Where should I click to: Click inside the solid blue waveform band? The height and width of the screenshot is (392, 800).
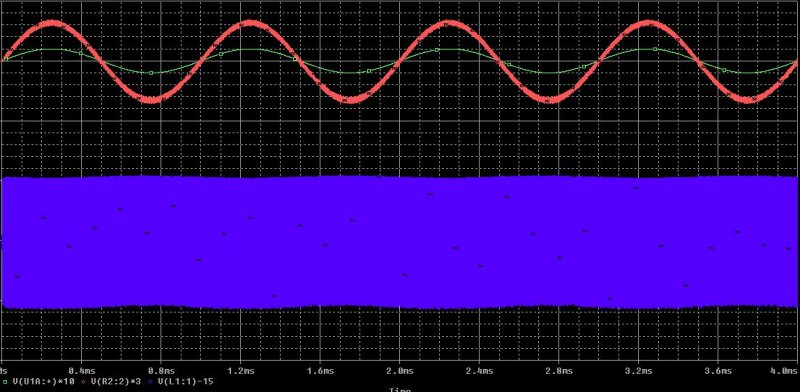click(x=400, y=242)
